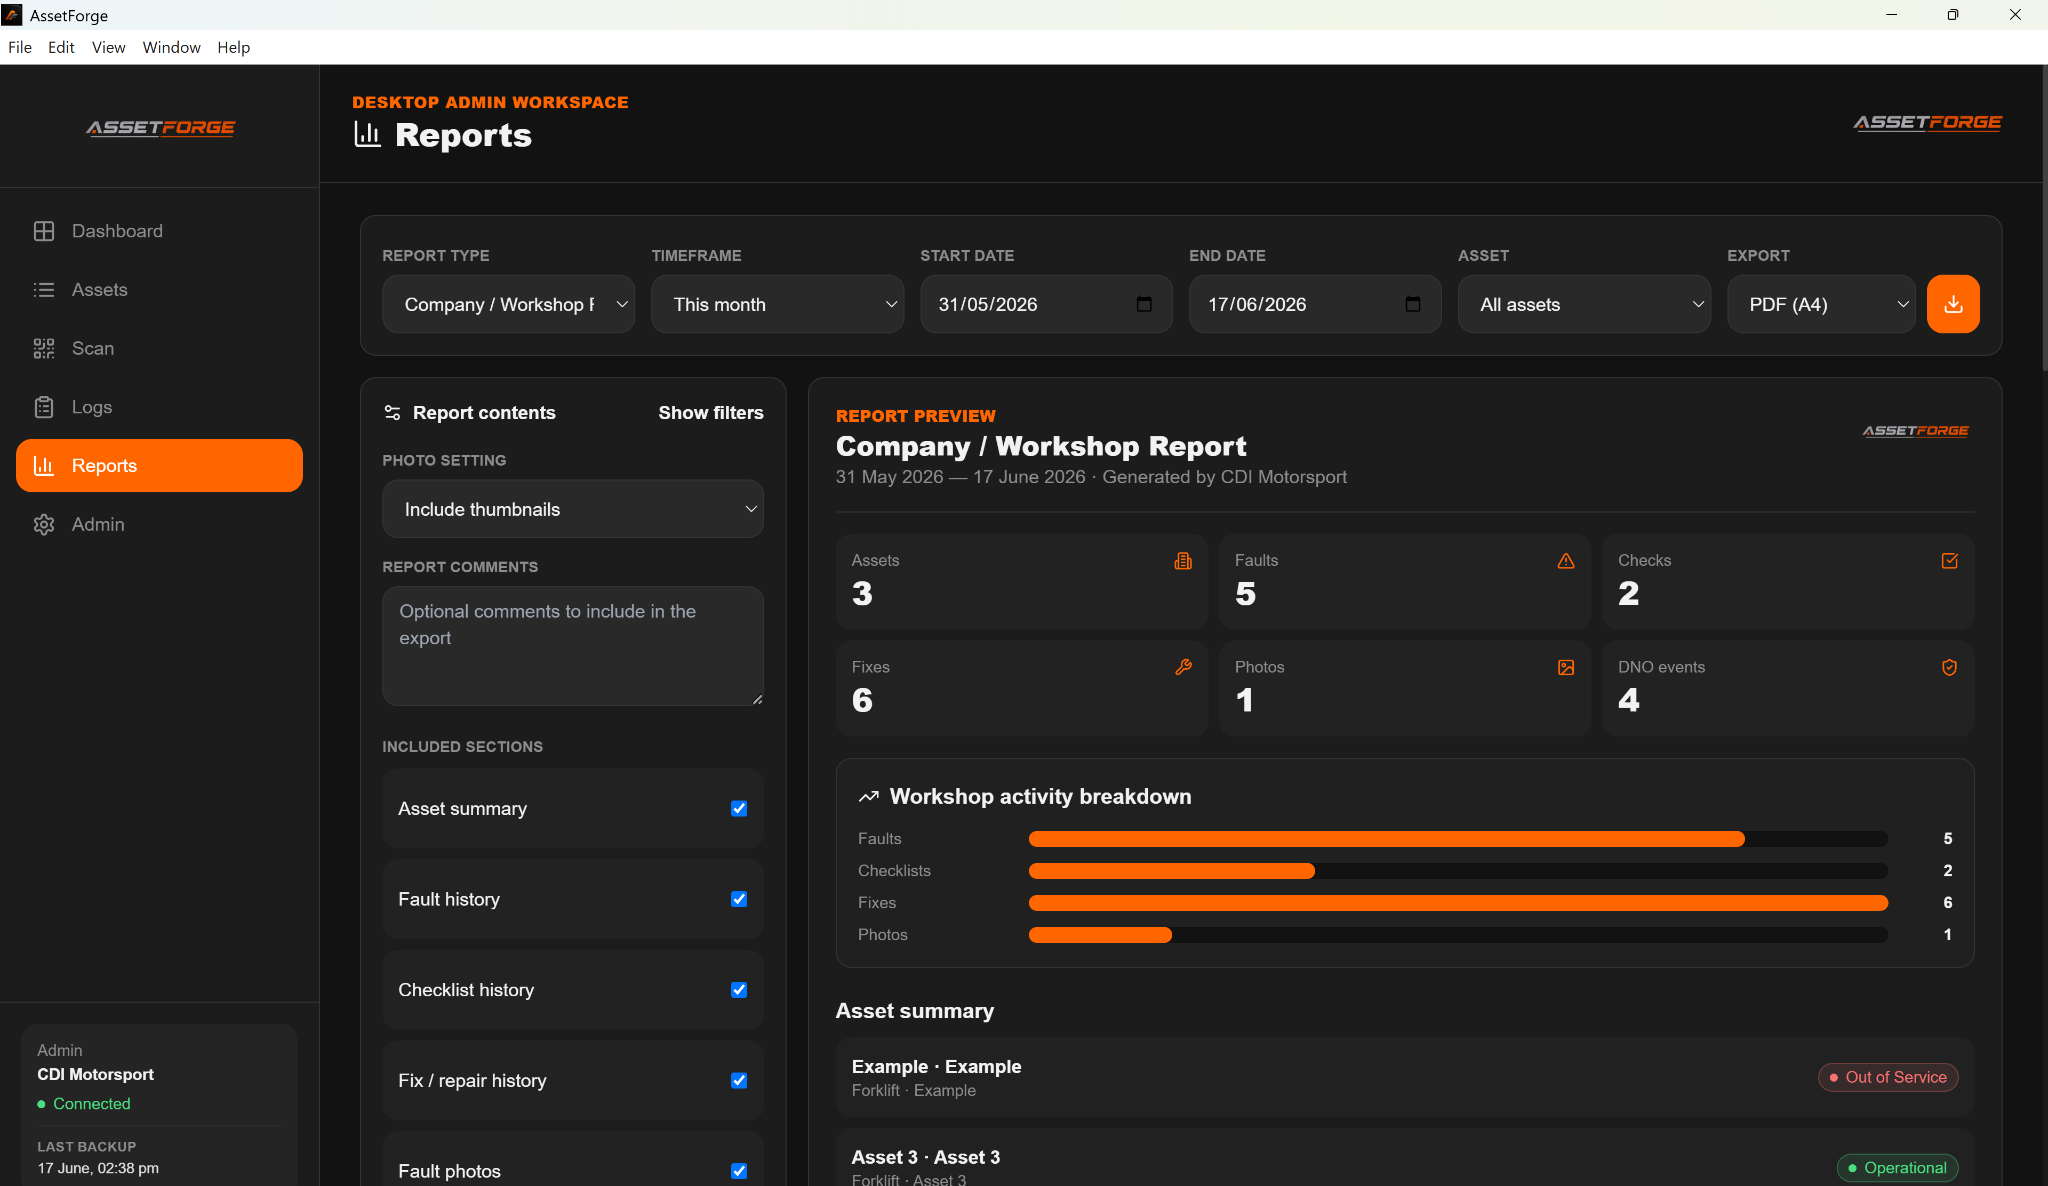2048x1186 pixels.
Task: Click the Connected status text
Action: pyautogui.click(x=92, y=1104)
